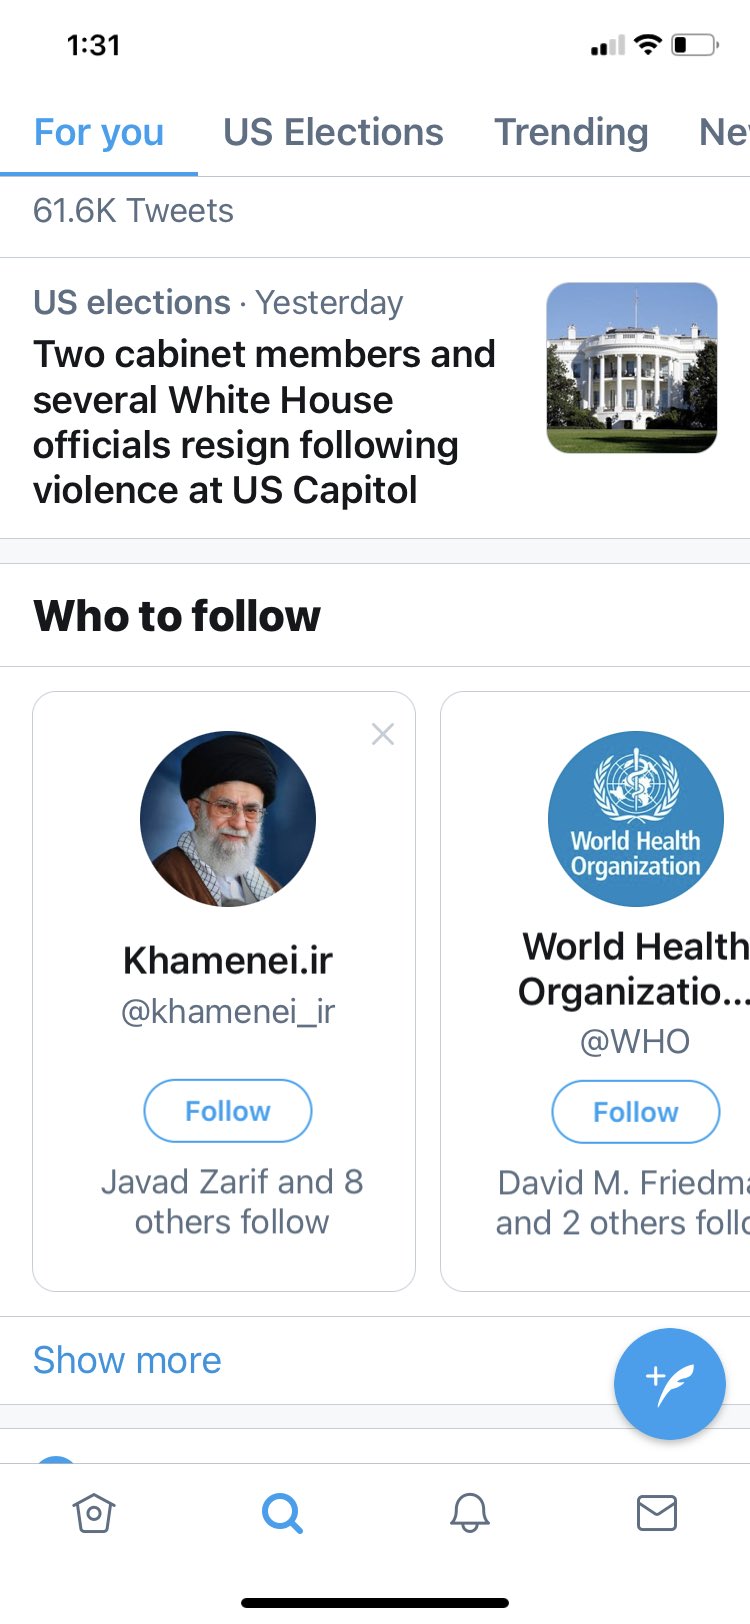Switch to the Trending tab
The width and height of the screenshot is (750, 1624).
(571, 132)
